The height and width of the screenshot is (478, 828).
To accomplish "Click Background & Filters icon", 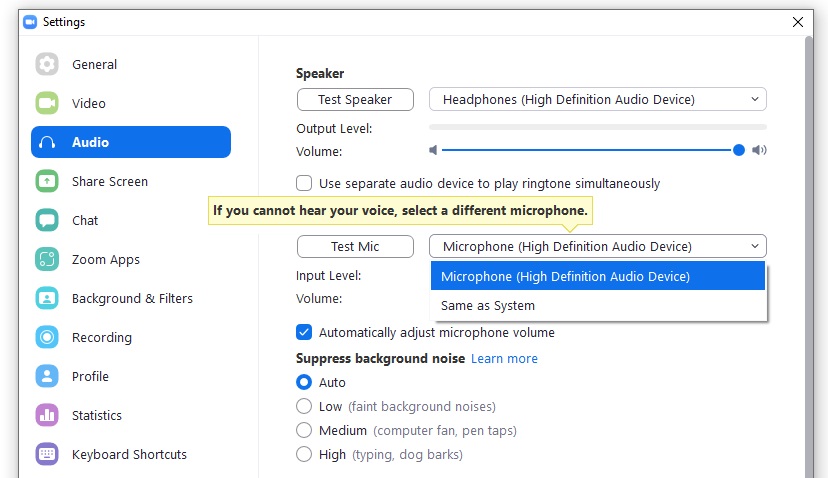I will point(47,299).
